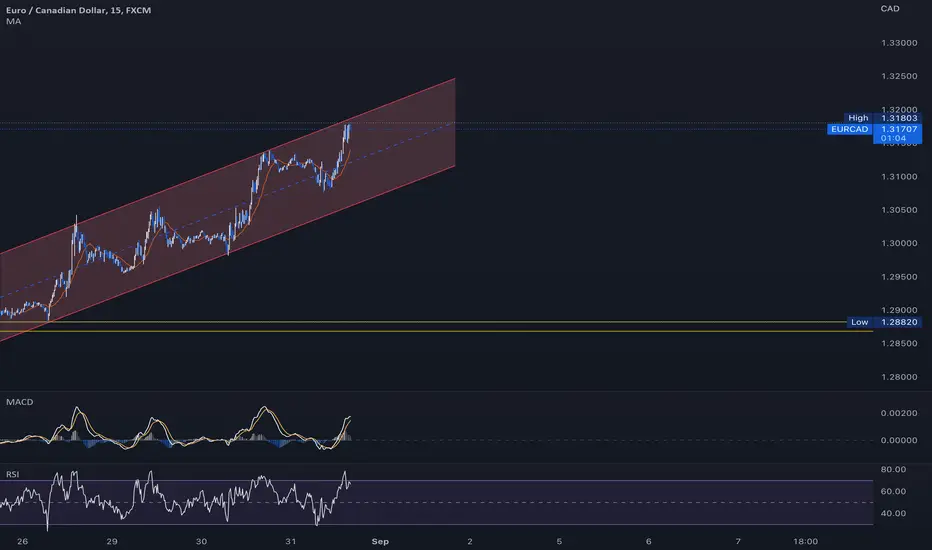Click date 5 on the time axis
The height and width of the screenshot is (550, 932).
(559, 541)
